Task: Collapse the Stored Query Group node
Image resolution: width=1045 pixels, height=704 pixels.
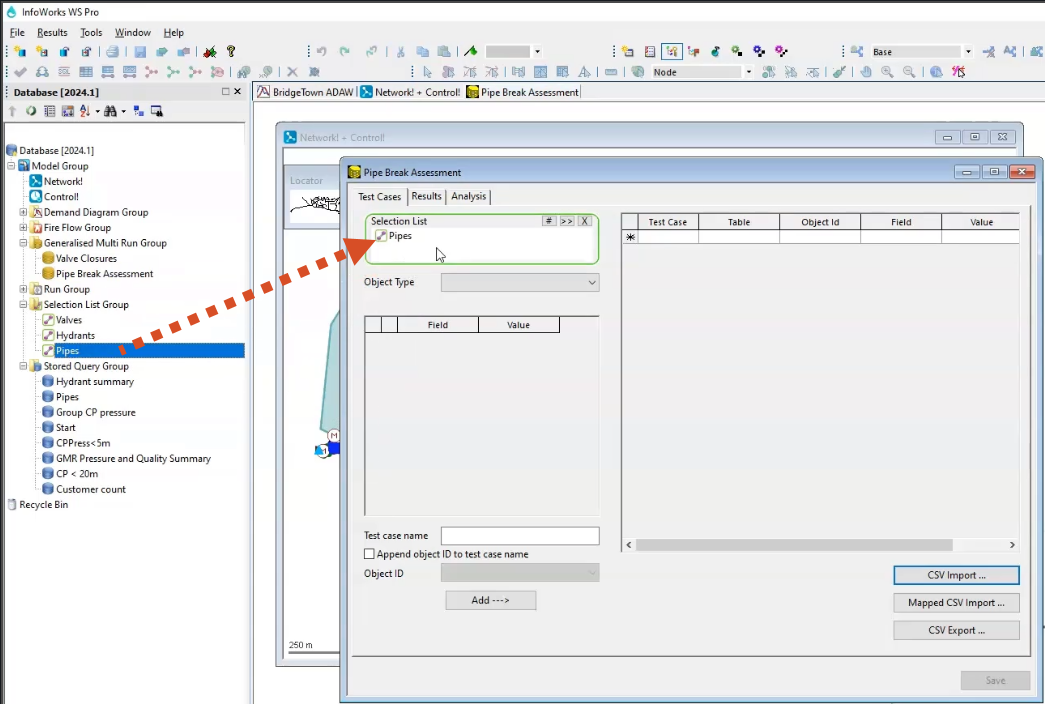Action: 23,366
